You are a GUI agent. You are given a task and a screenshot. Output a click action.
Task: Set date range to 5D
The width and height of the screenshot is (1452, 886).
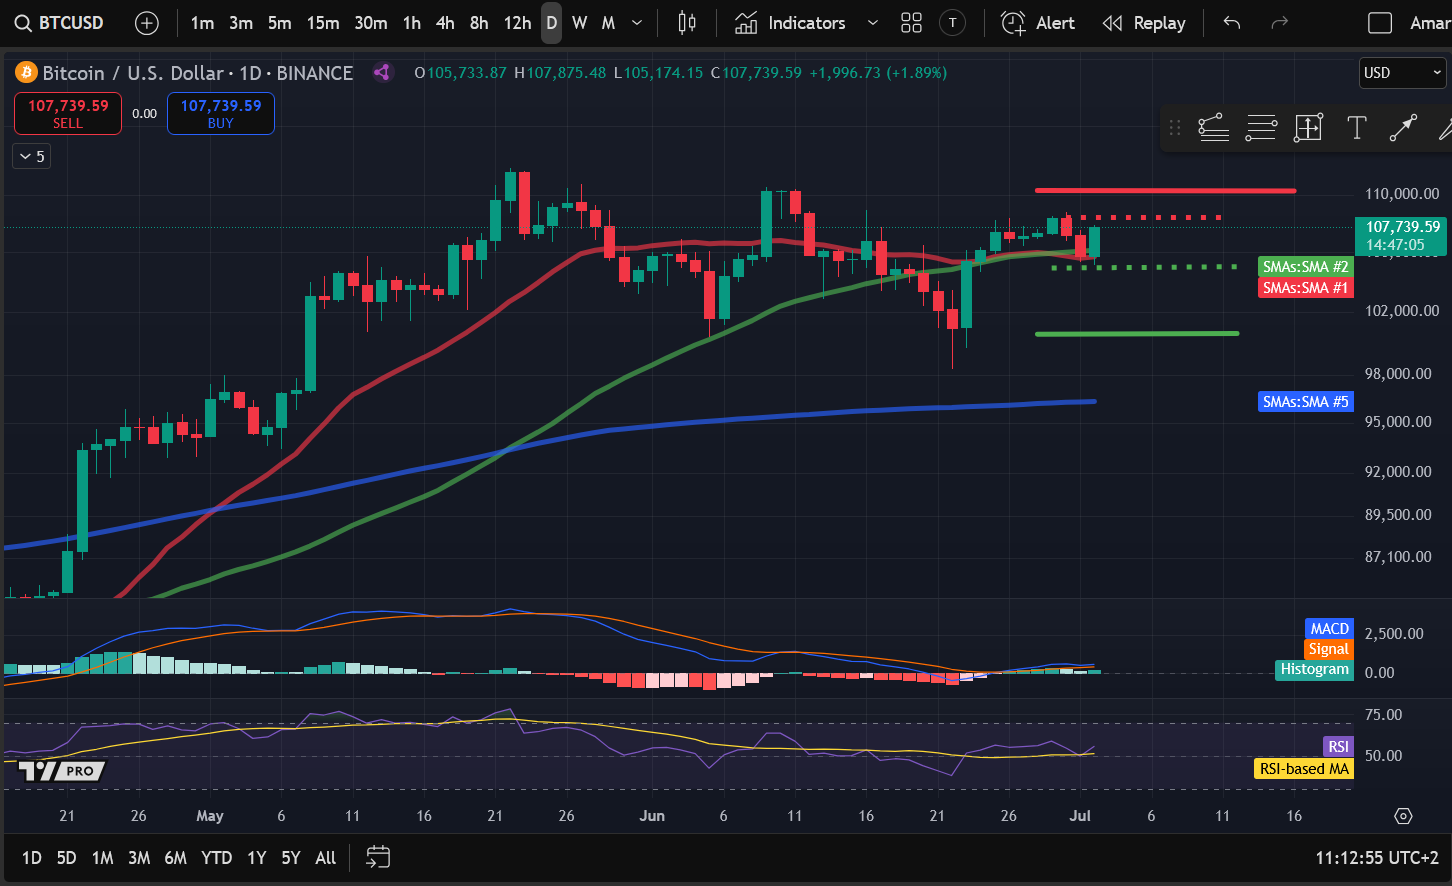point(66,858)
